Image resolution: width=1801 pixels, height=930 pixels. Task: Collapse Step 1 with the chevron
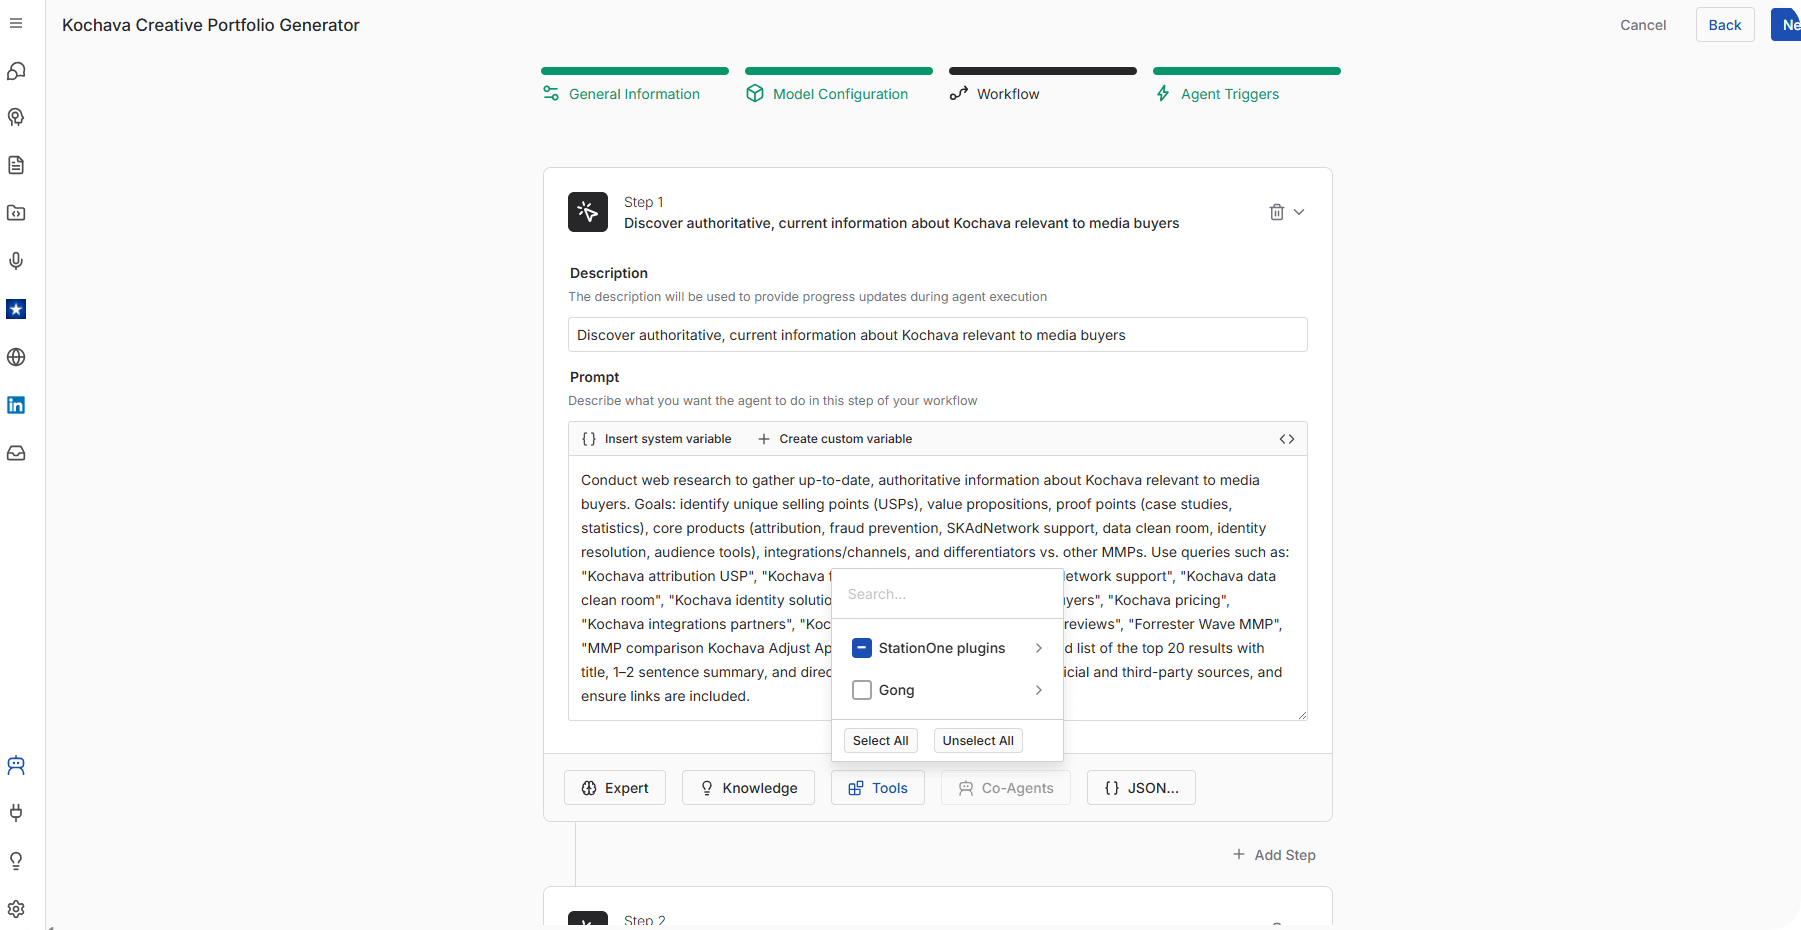point(1299,212)
